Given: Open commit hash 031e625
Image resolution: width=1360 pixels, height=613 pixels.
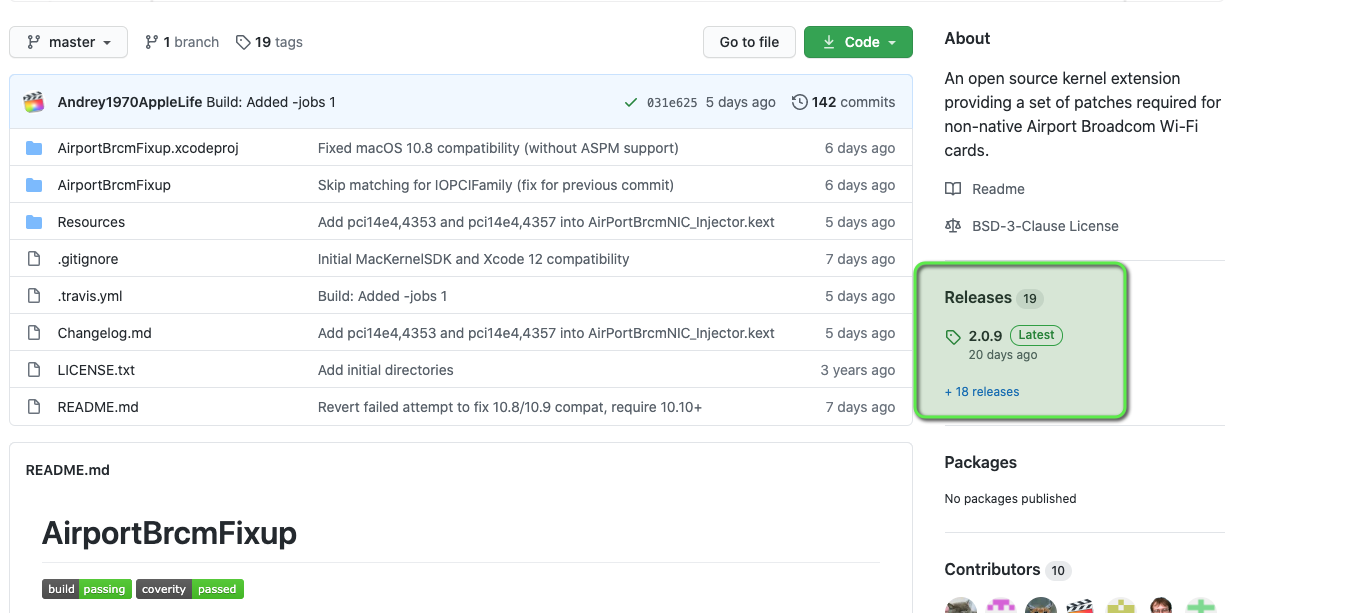Looking at the screenshot, I should [672, 102].
